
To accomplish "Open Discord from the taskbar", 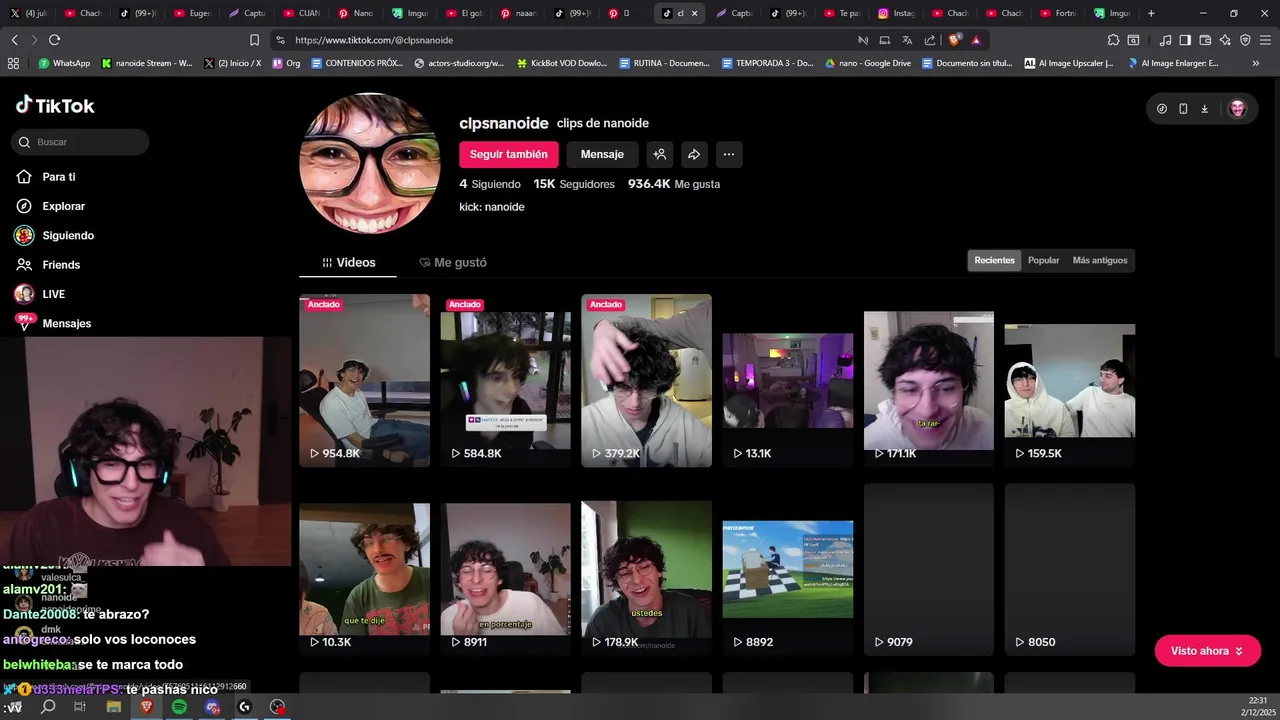I will (212, 707).
